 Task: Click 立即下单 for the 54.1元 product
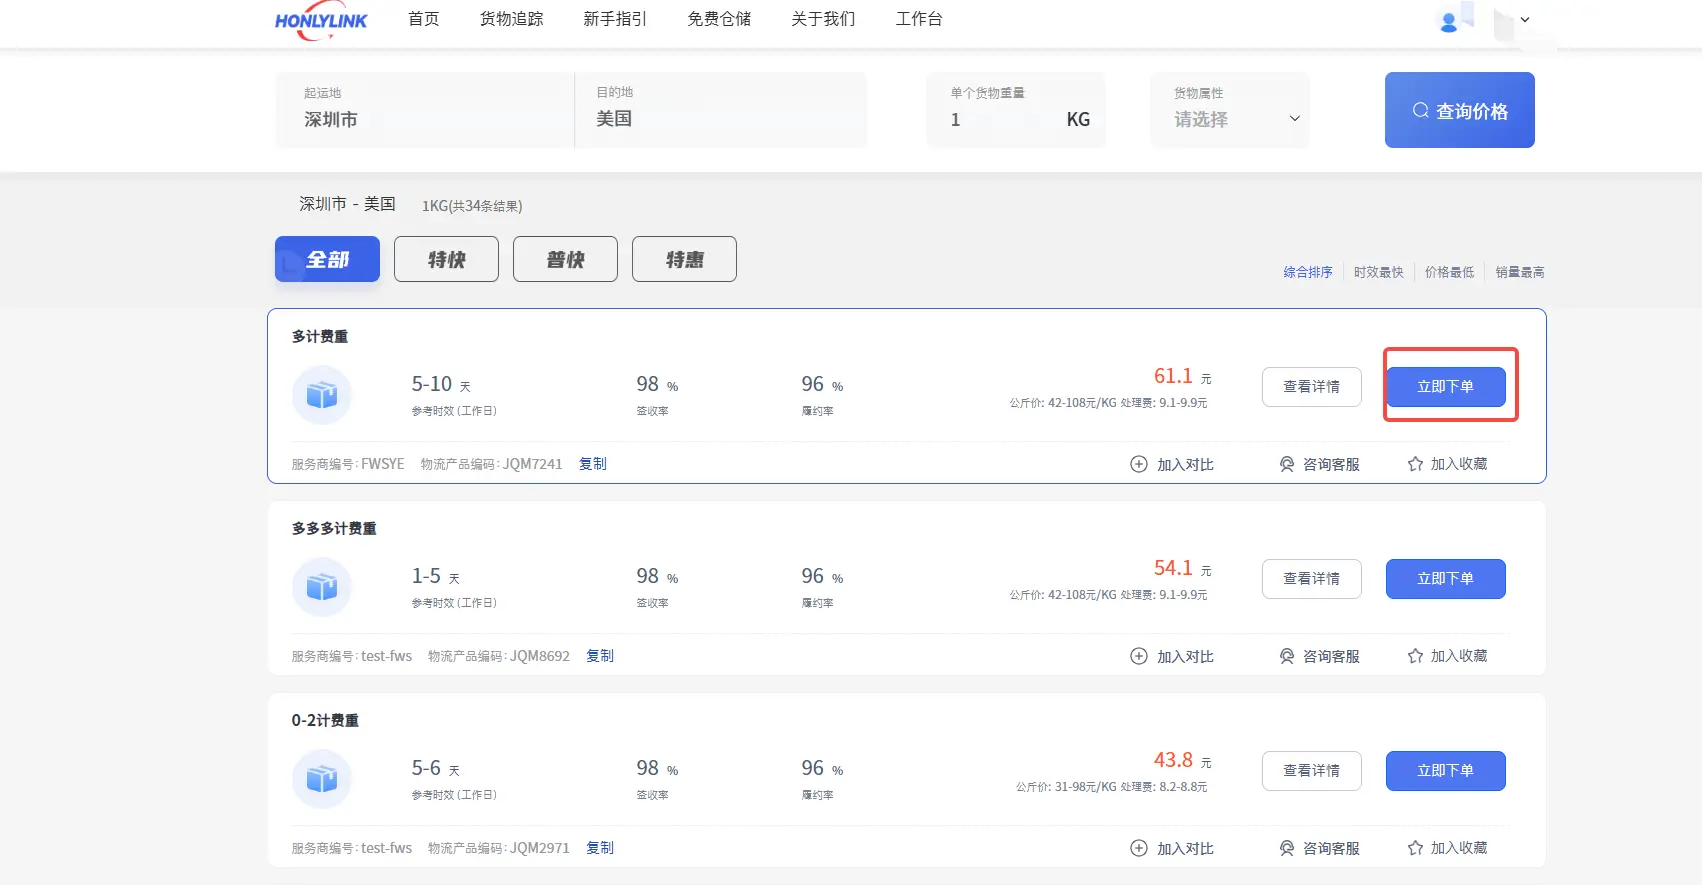pyautogui.click(x=1445, y=579)
